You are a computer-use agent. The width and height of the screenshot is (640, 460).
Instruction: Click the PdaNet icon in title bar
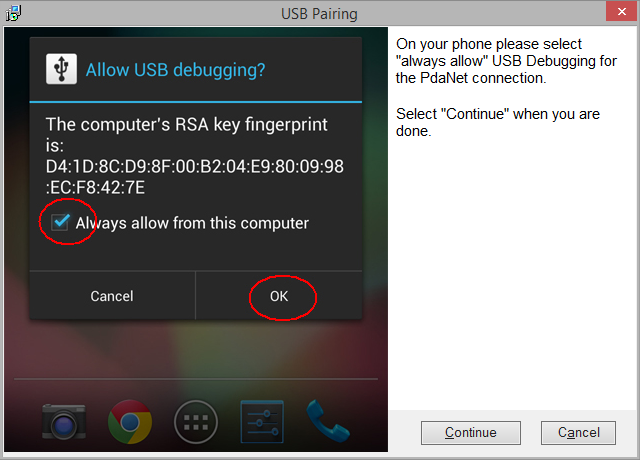[13, 13]
